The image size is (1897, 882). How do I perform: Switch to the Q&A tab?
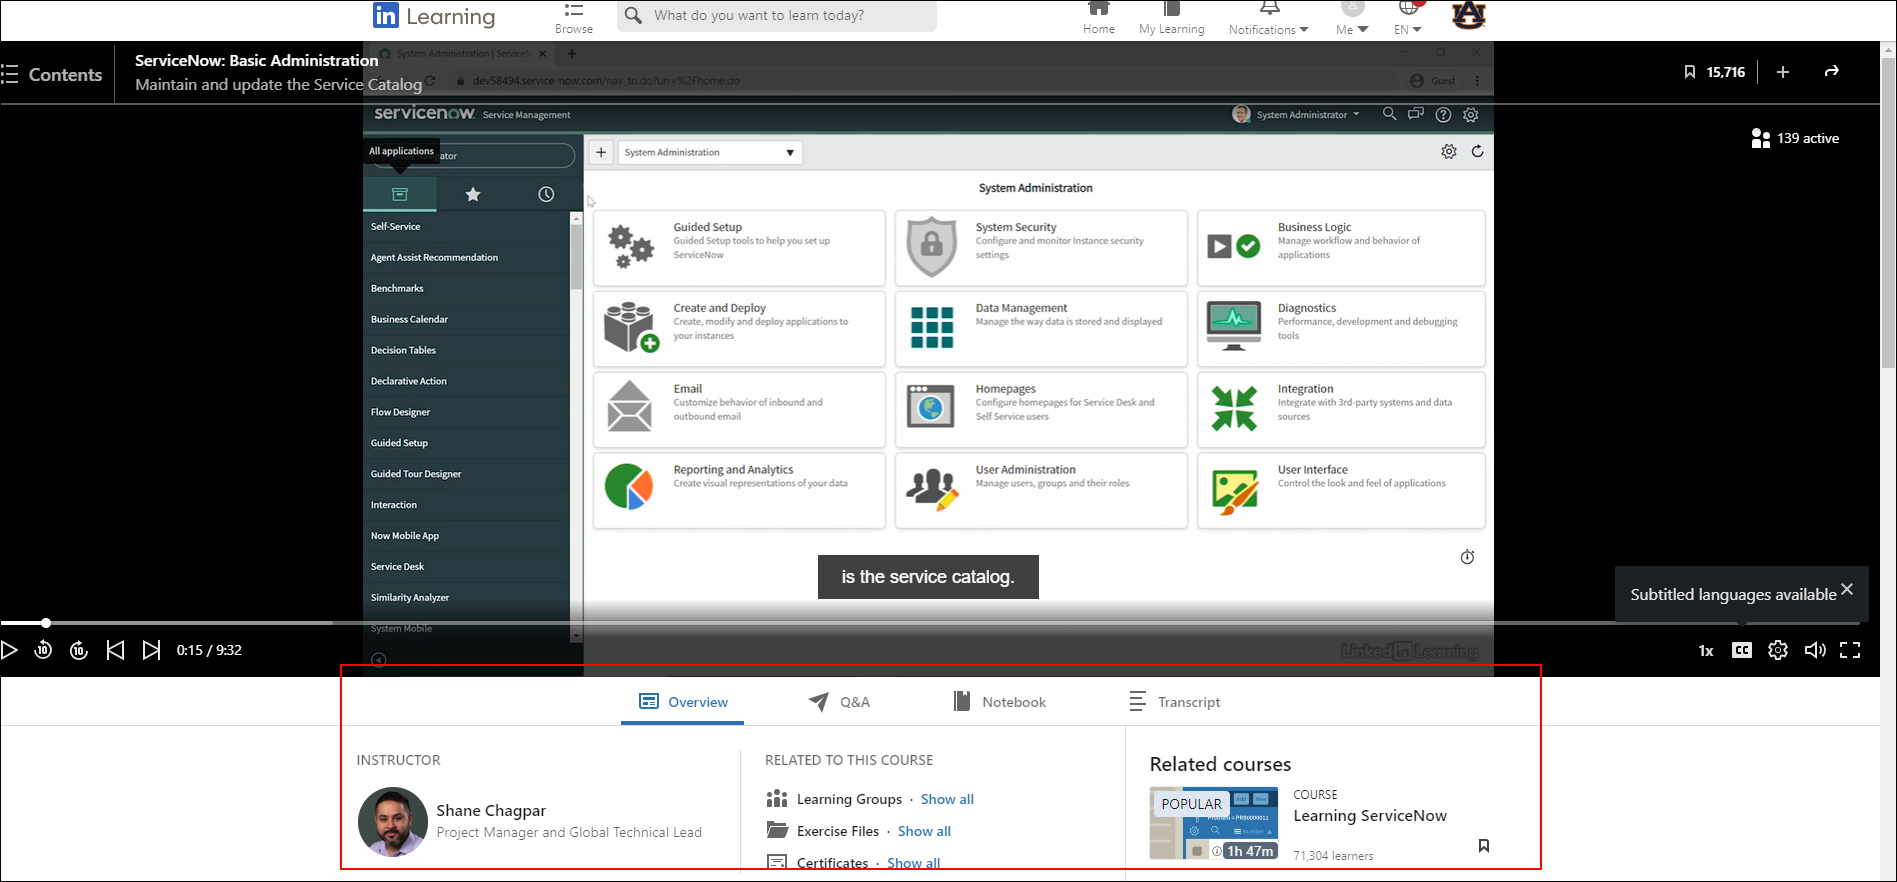(839, 702)
